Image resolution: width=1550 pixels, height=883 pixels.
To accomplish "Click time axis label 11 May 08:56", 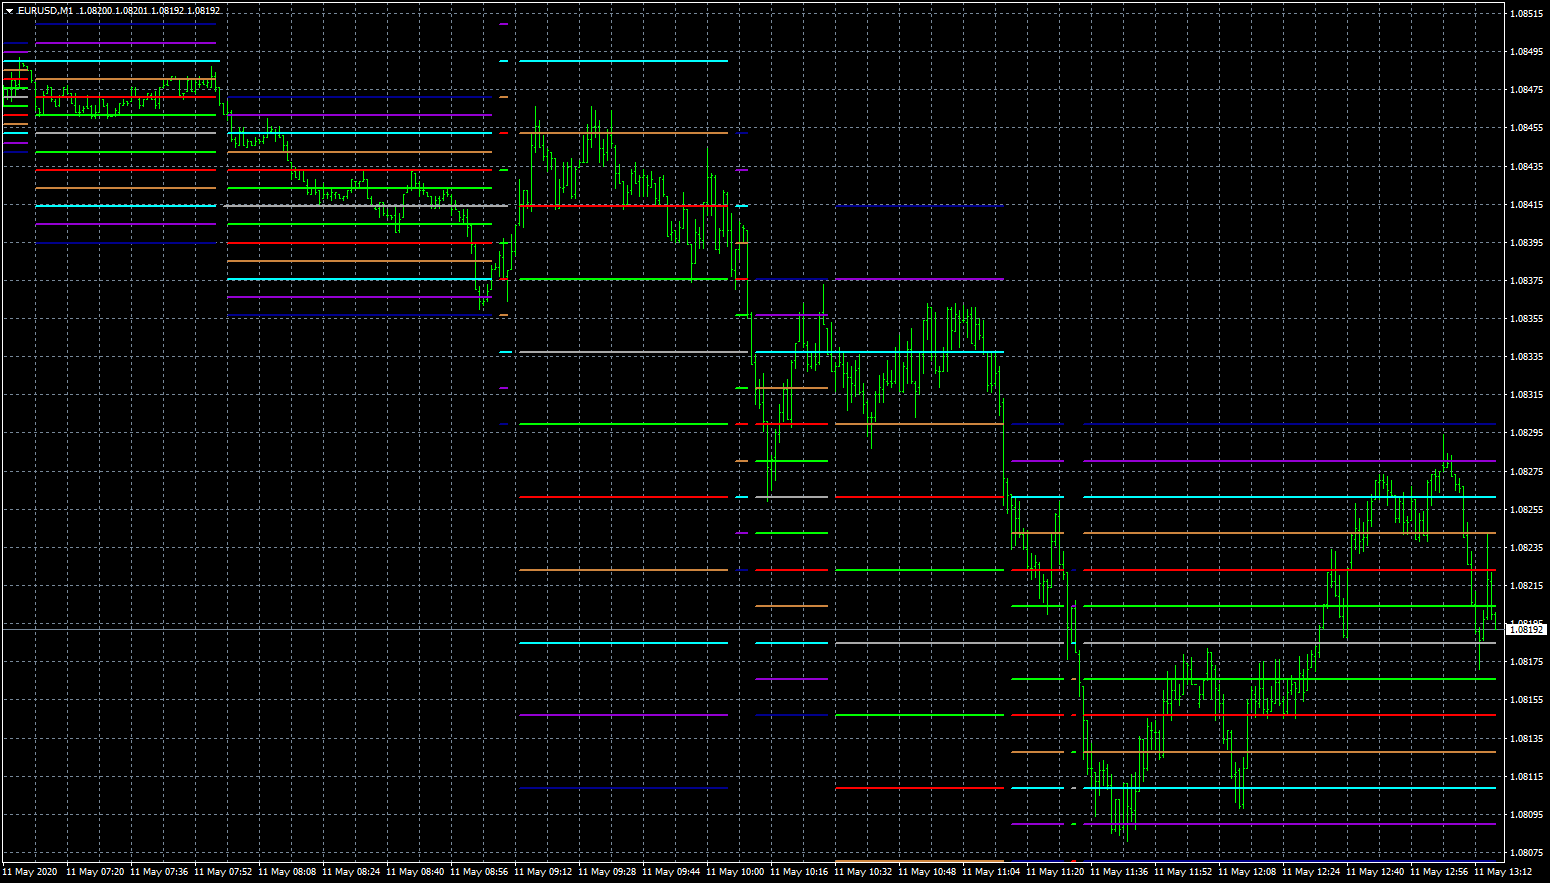I will coord(479,872).
